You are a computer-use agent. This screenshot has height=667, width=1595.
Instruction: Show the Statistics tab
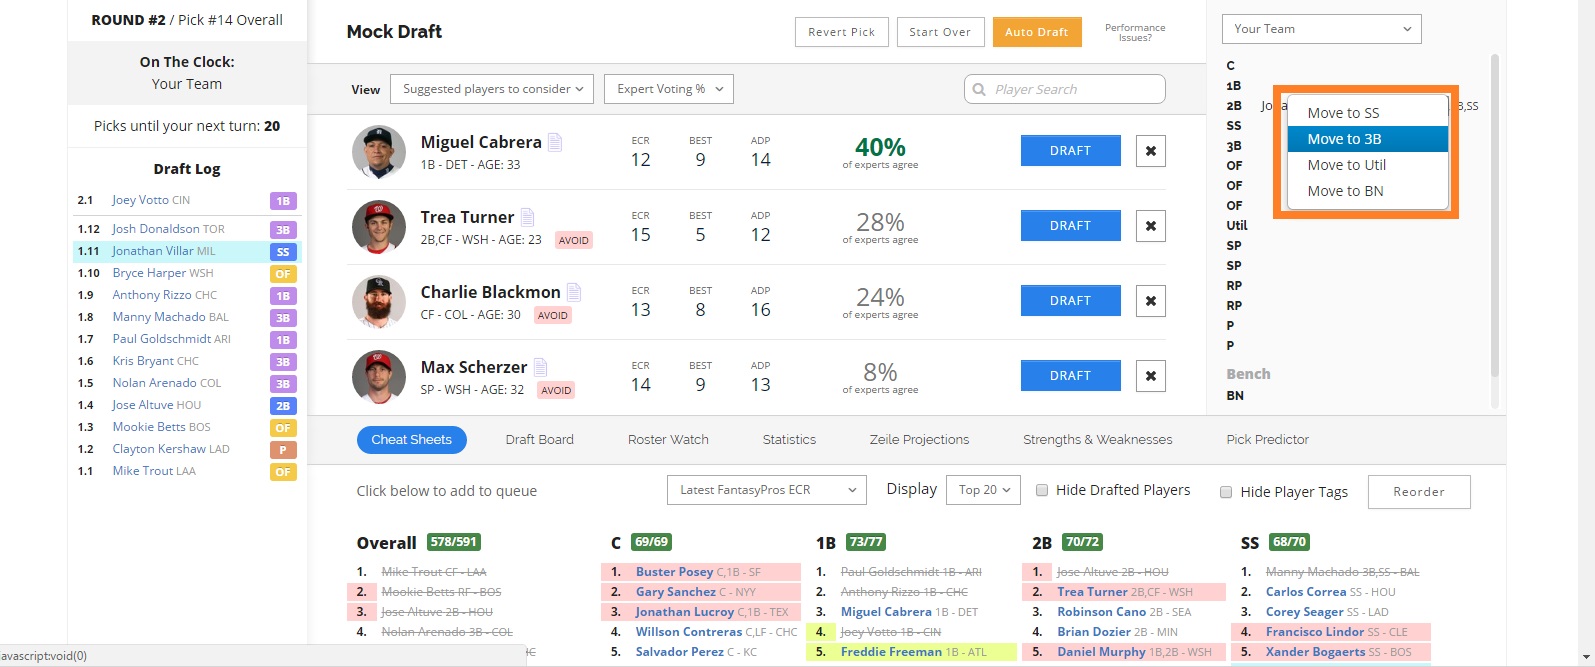click(789, 440)
